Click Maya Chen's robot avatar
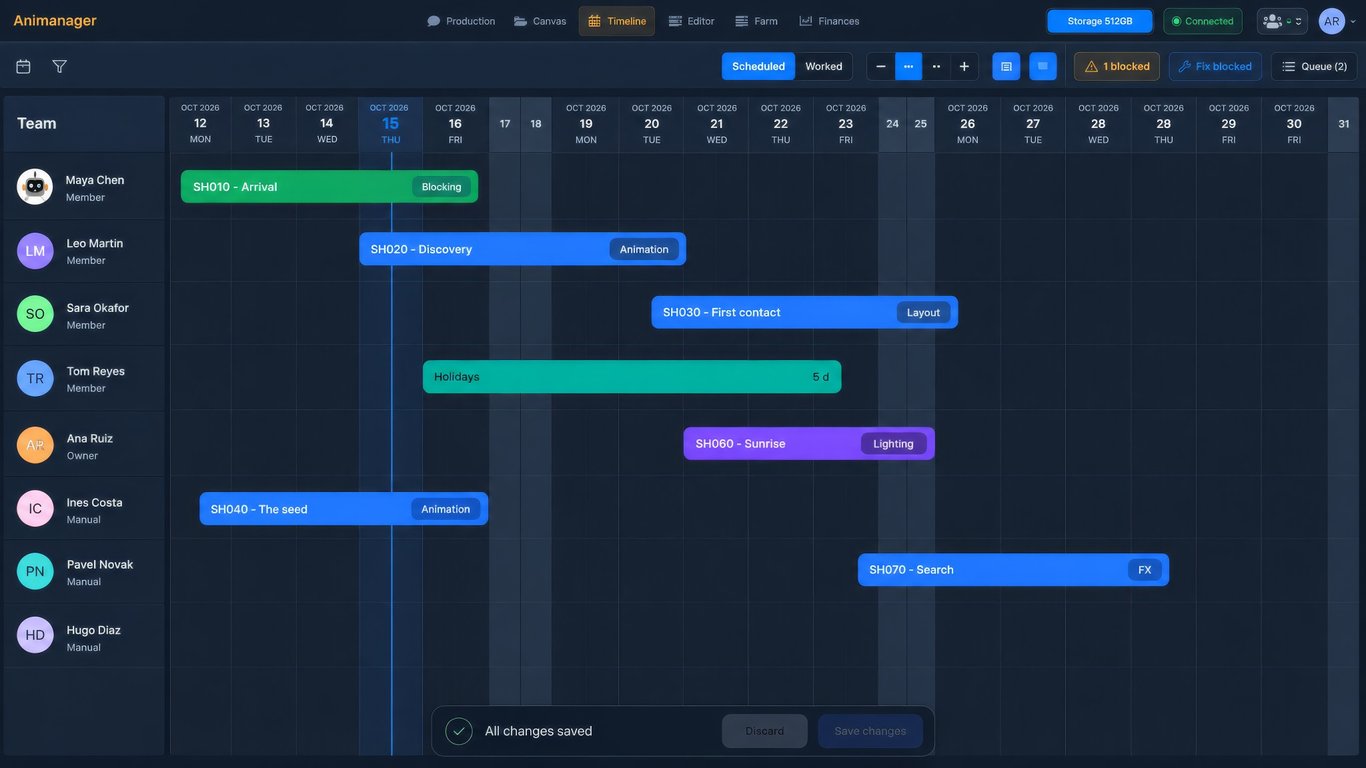 [x=35, y=187]
